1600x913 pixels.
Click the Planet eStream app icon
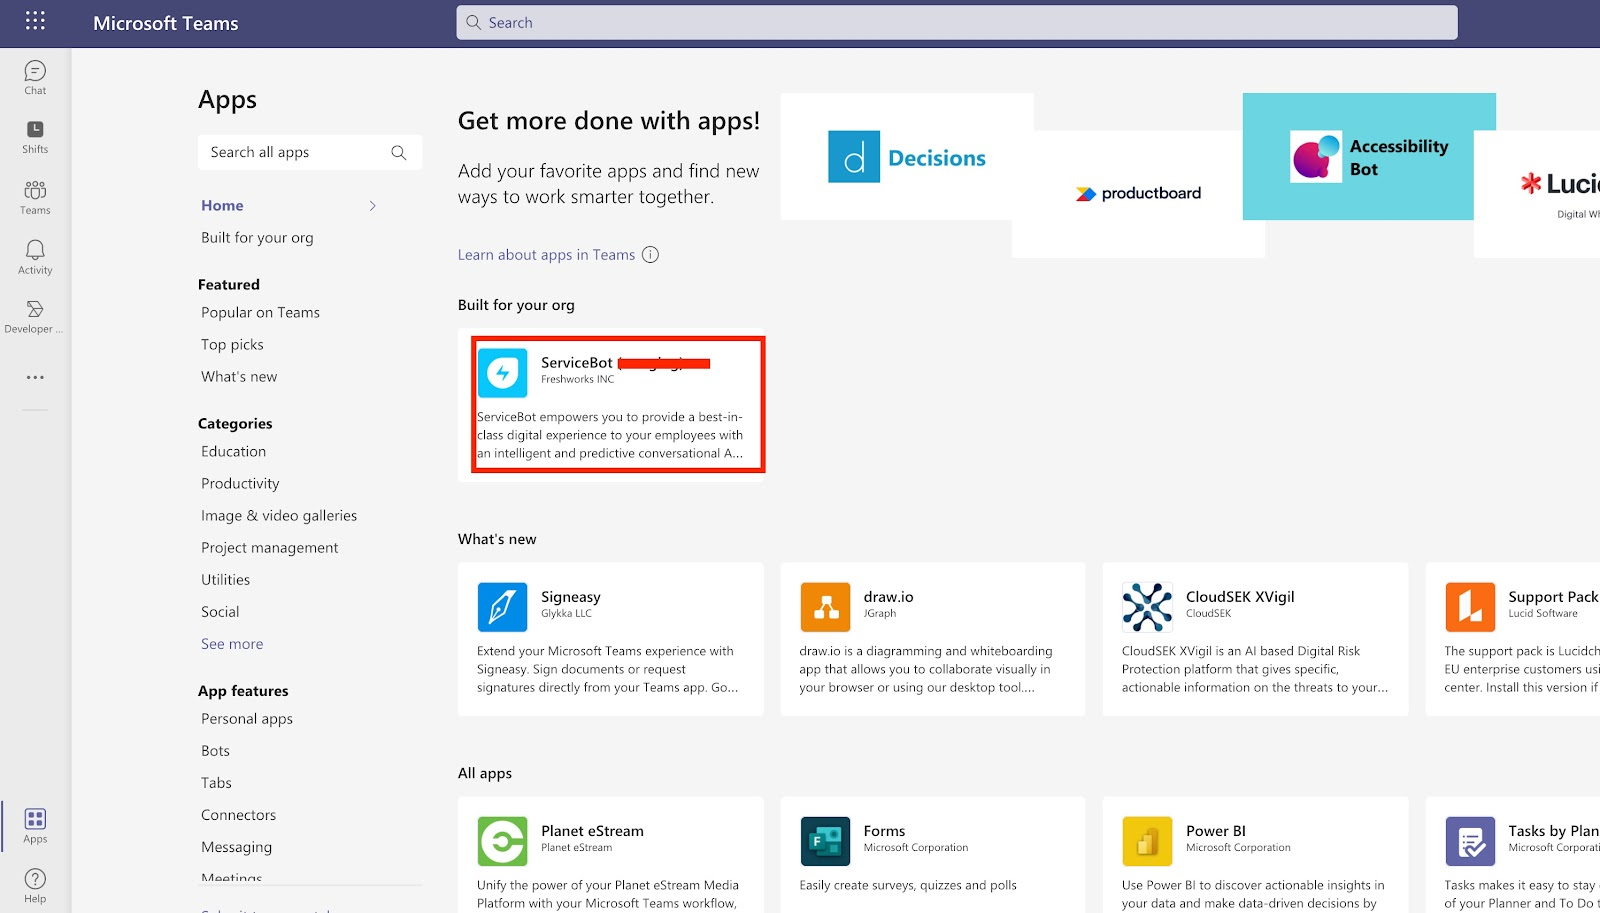click(x=502, y=841)
